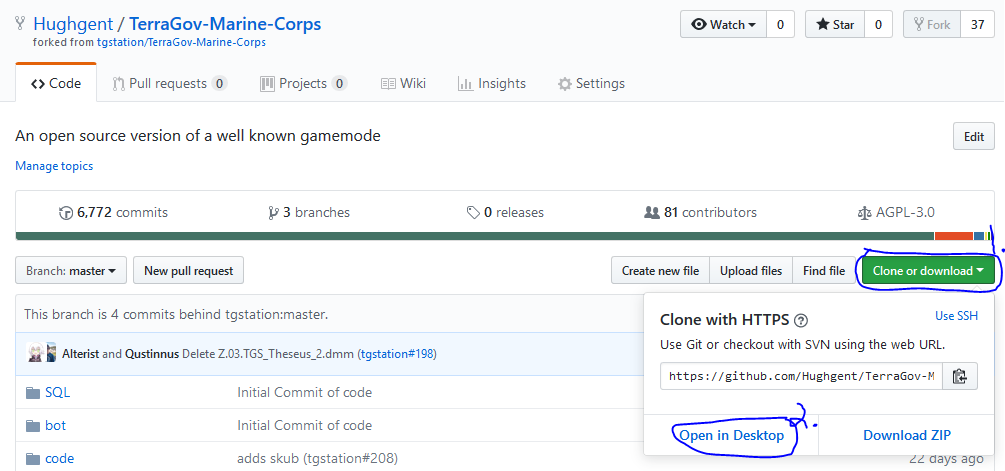Open the Delete Z.03.TGS_Theseus_2.dmm commit

(269, 354)
